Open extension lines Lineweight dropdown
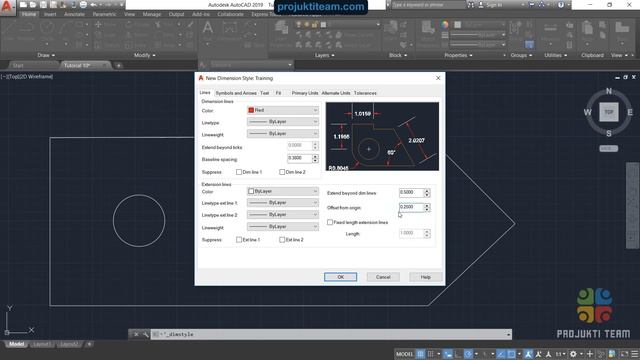 click(x=282, y=227)
